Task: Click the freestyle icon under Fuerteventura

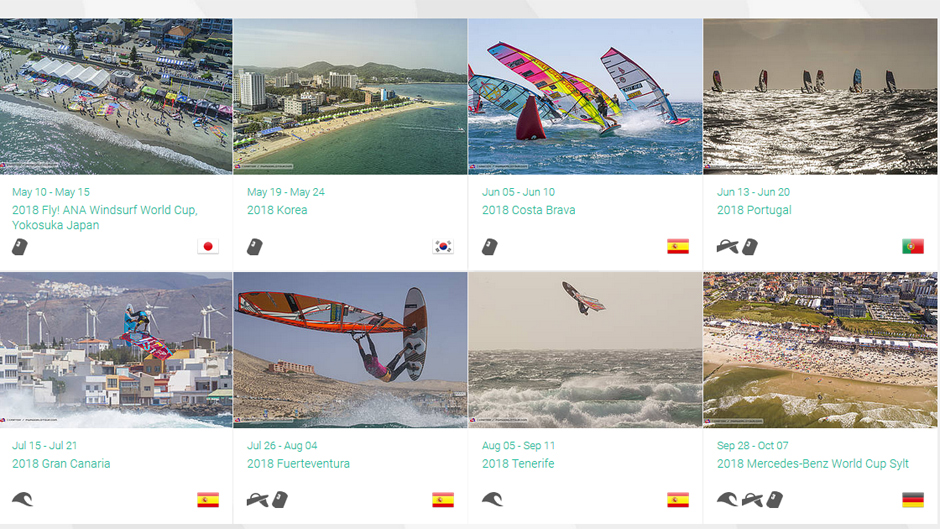Action: [258, 500]
